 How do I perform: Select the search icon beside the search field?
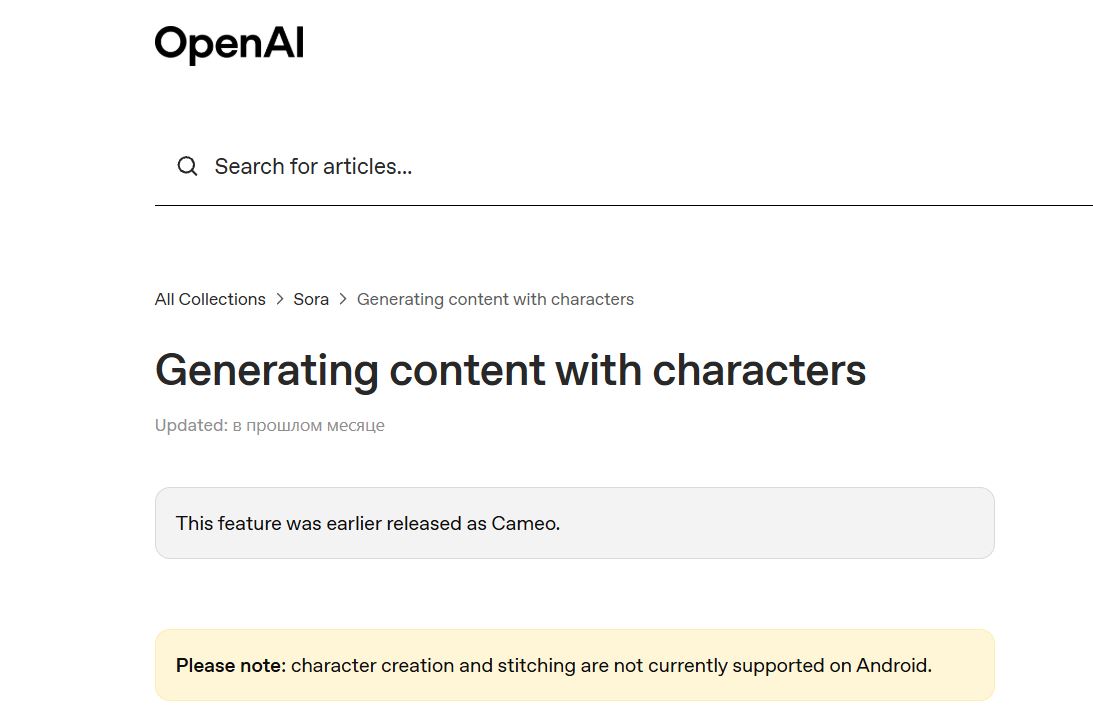click(187, 166)
